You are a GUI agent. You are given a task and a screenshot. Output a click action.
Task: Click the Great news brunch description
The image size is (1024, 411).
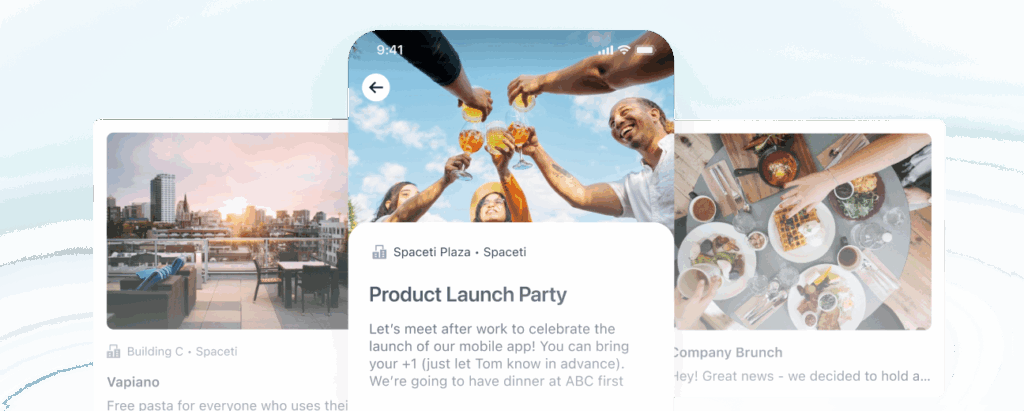tap(803, 376)
